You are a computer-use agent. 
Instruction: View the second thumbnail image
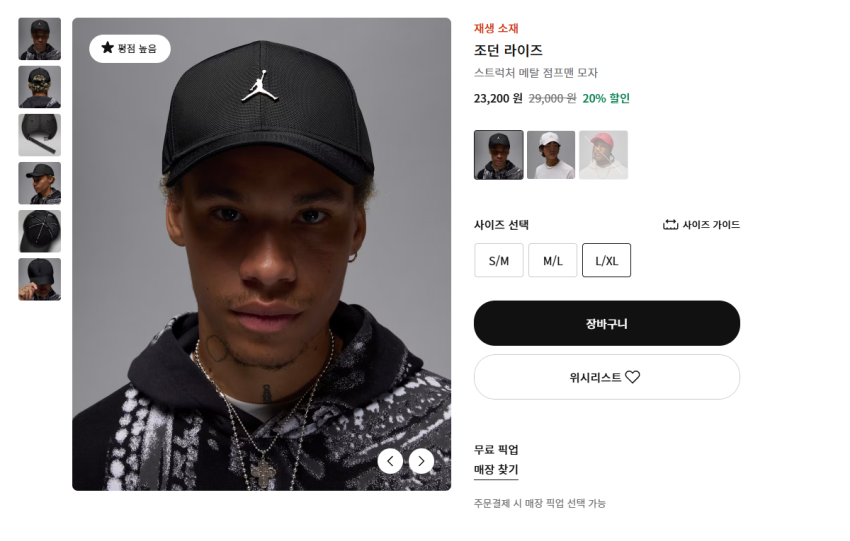click(40, 87)
